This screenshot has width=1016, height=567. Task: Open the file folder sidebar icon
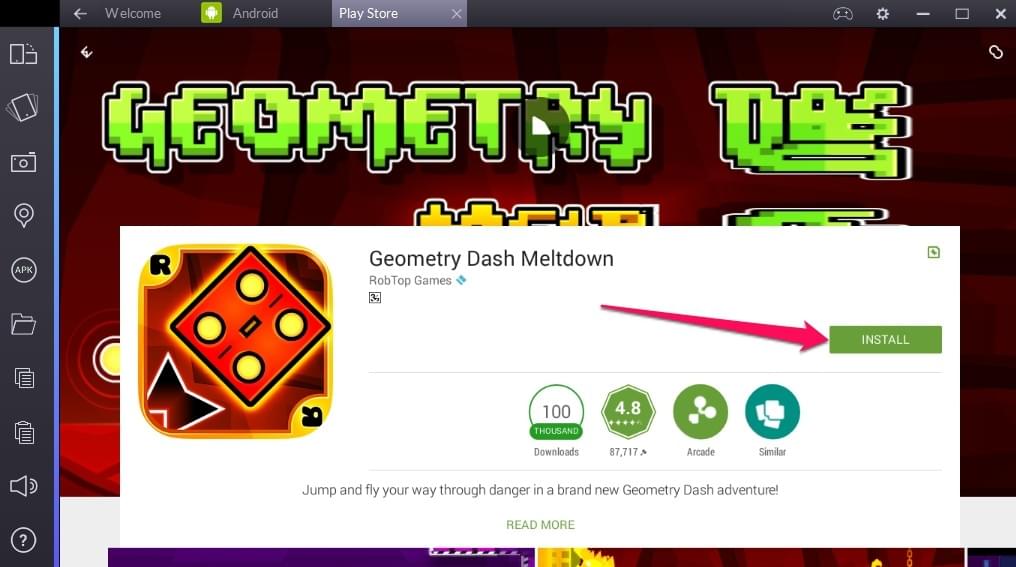(23, 323)
